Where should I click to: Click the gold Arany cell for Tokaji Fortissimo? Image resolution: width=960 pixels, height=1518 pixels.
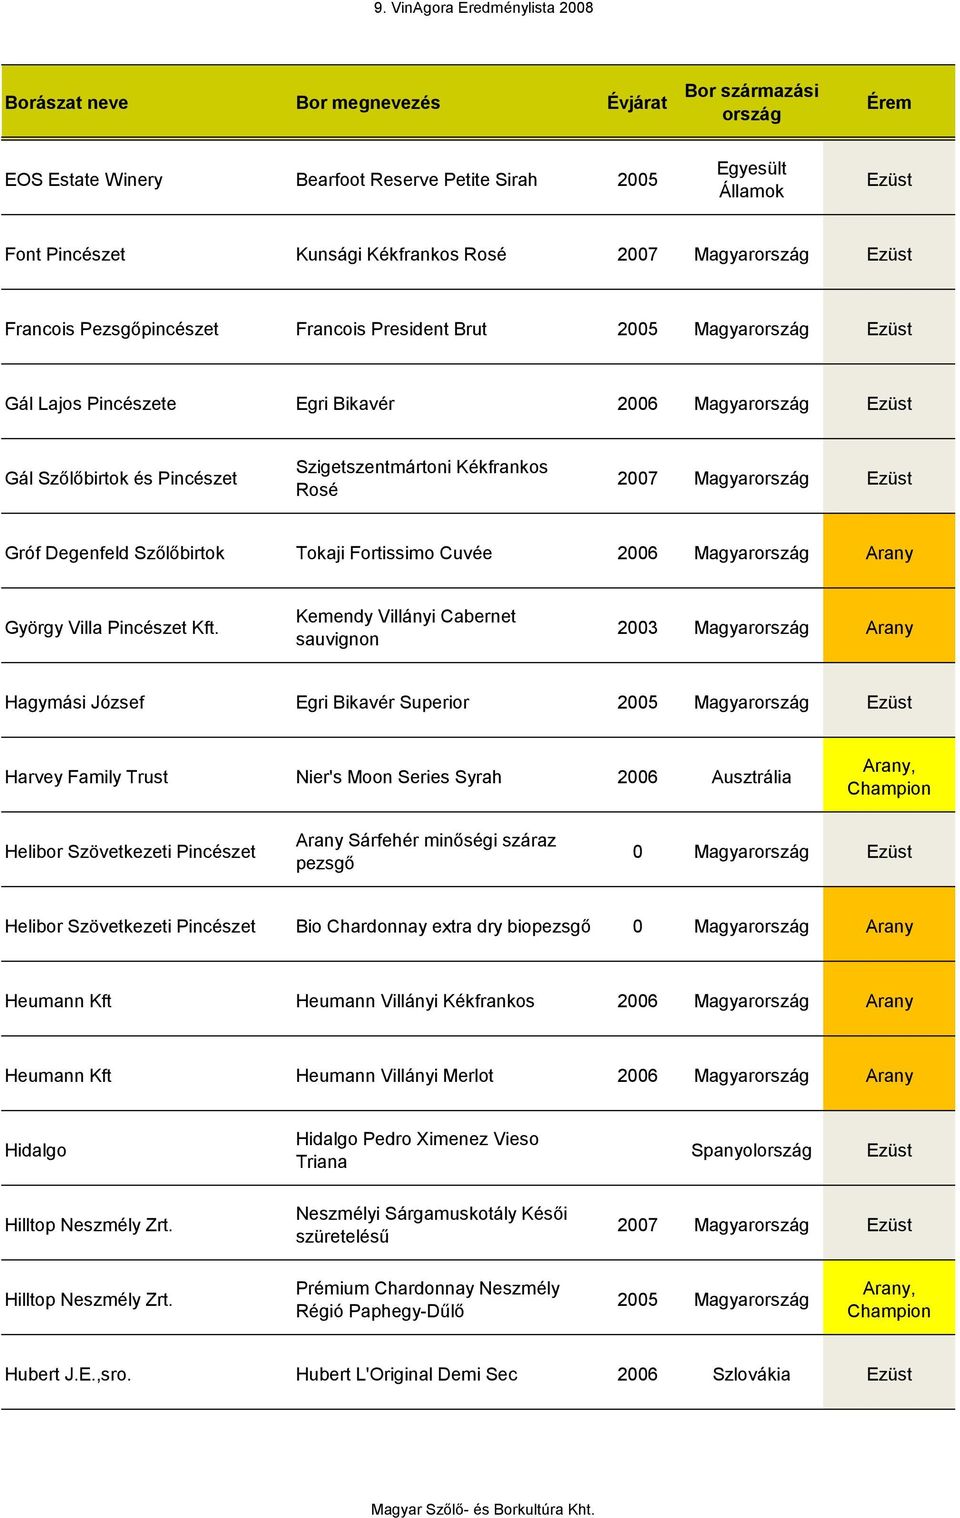pos(888,552)
